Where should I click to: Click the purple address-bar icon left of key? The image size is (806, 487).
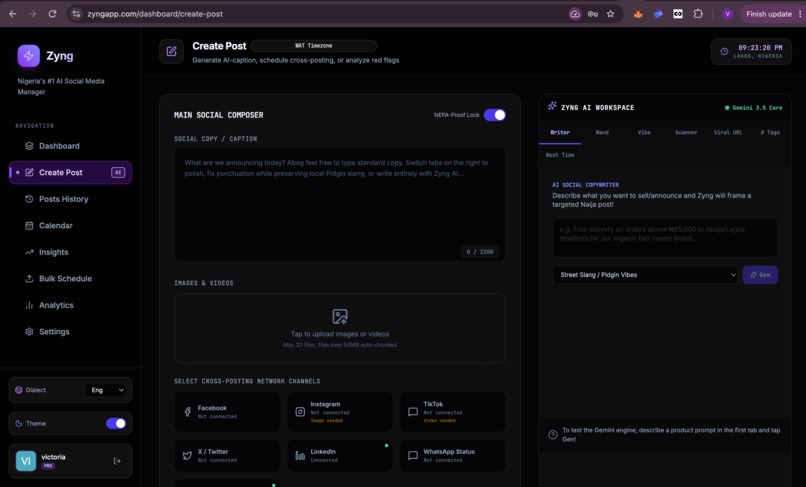pos(575,14)
